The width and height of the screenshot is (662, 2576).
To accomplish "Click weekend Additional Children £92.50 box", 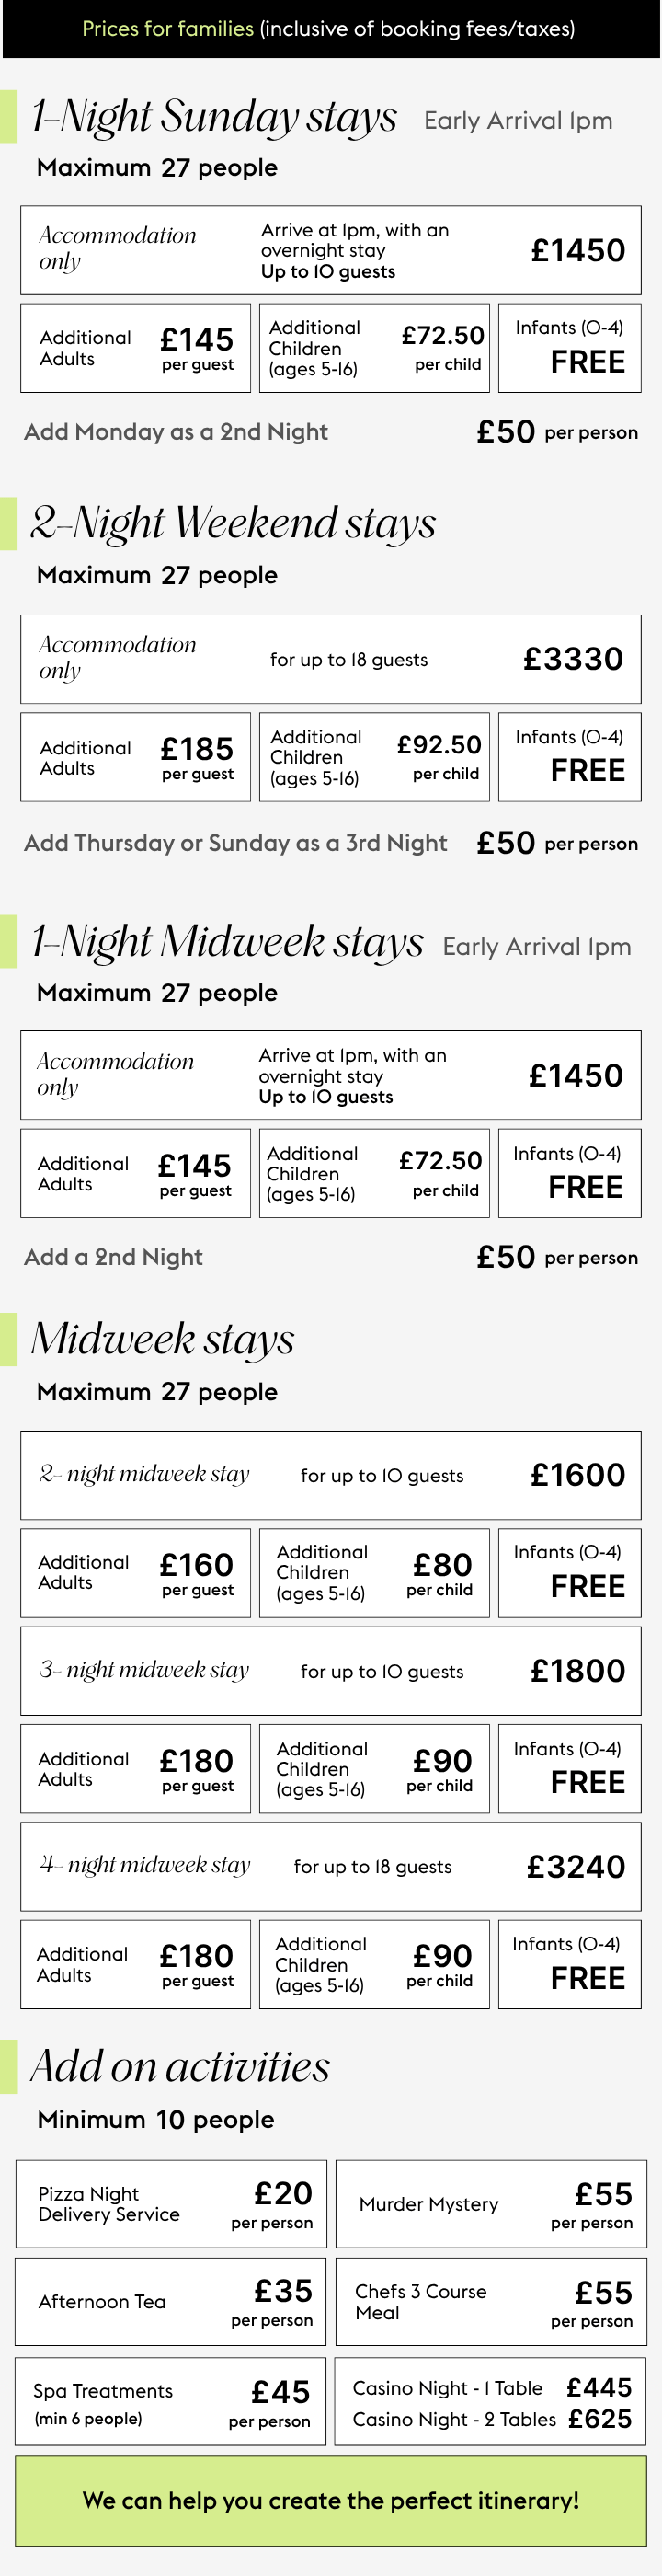I will coord(374,757).
